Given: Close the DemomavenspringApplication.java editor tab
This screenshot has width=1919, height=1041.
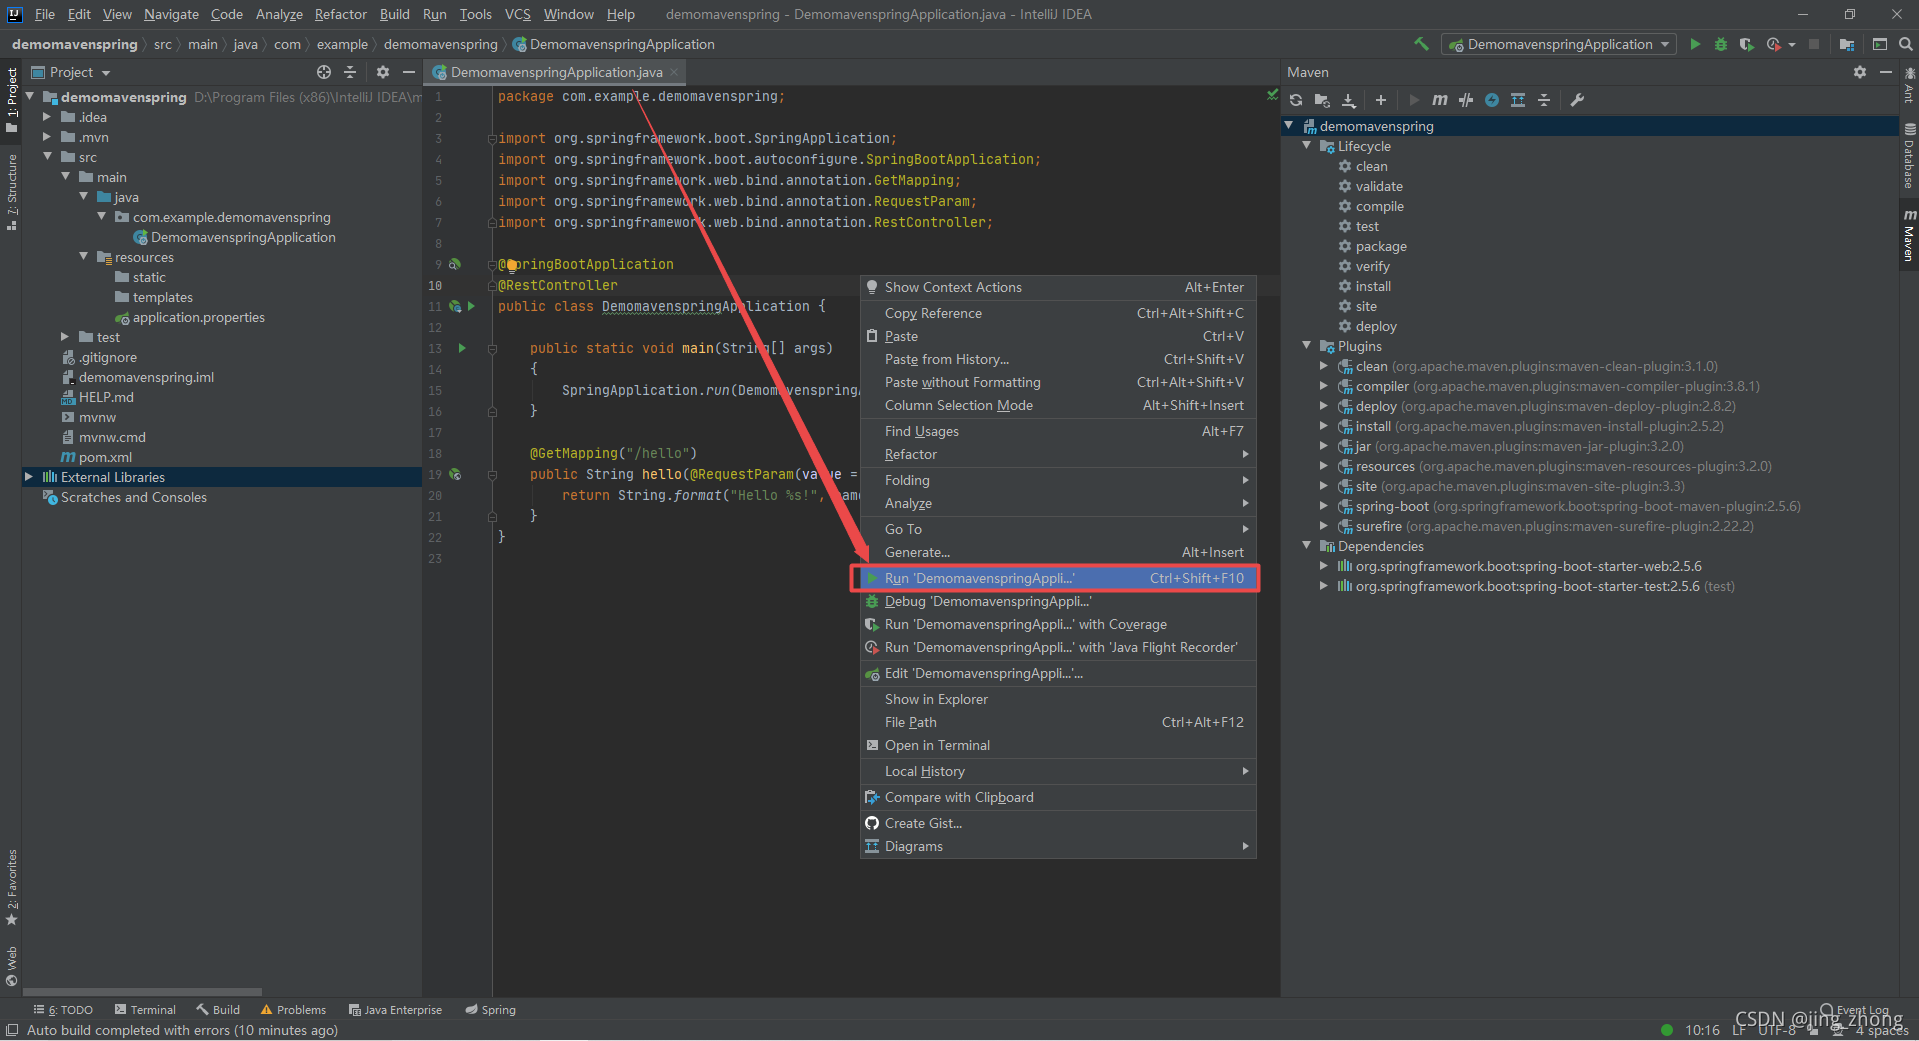Looking at the screenshot, I should point(674,72).
